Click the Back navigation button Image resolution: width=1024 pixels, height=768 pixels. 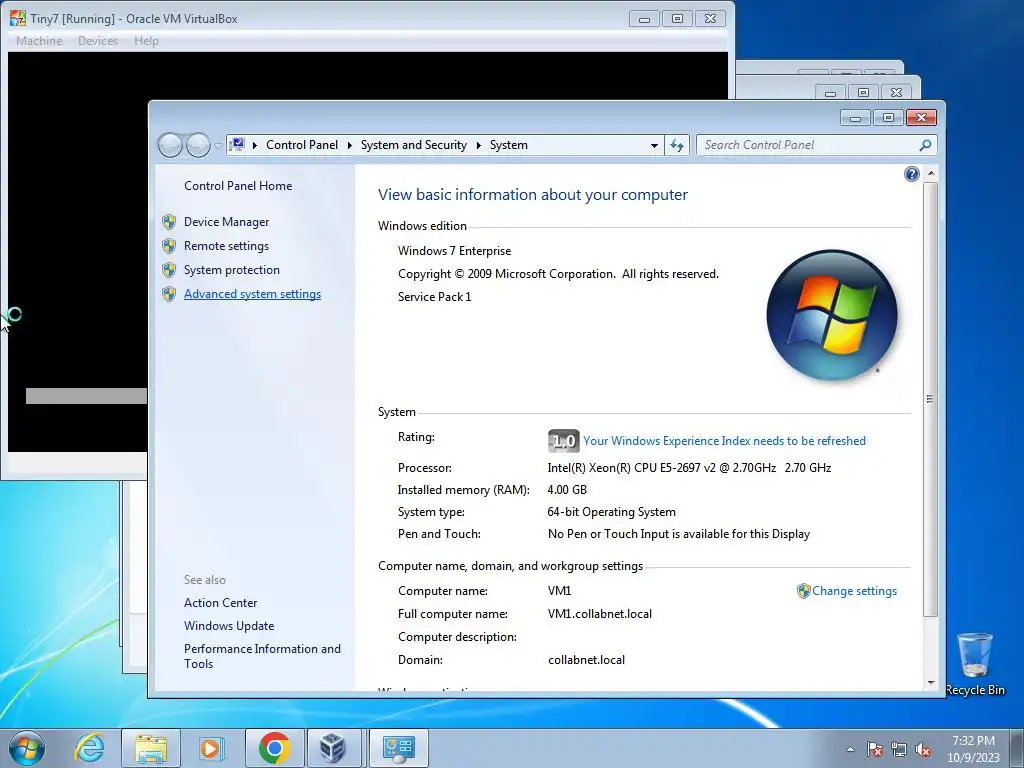tap(170, 145)
